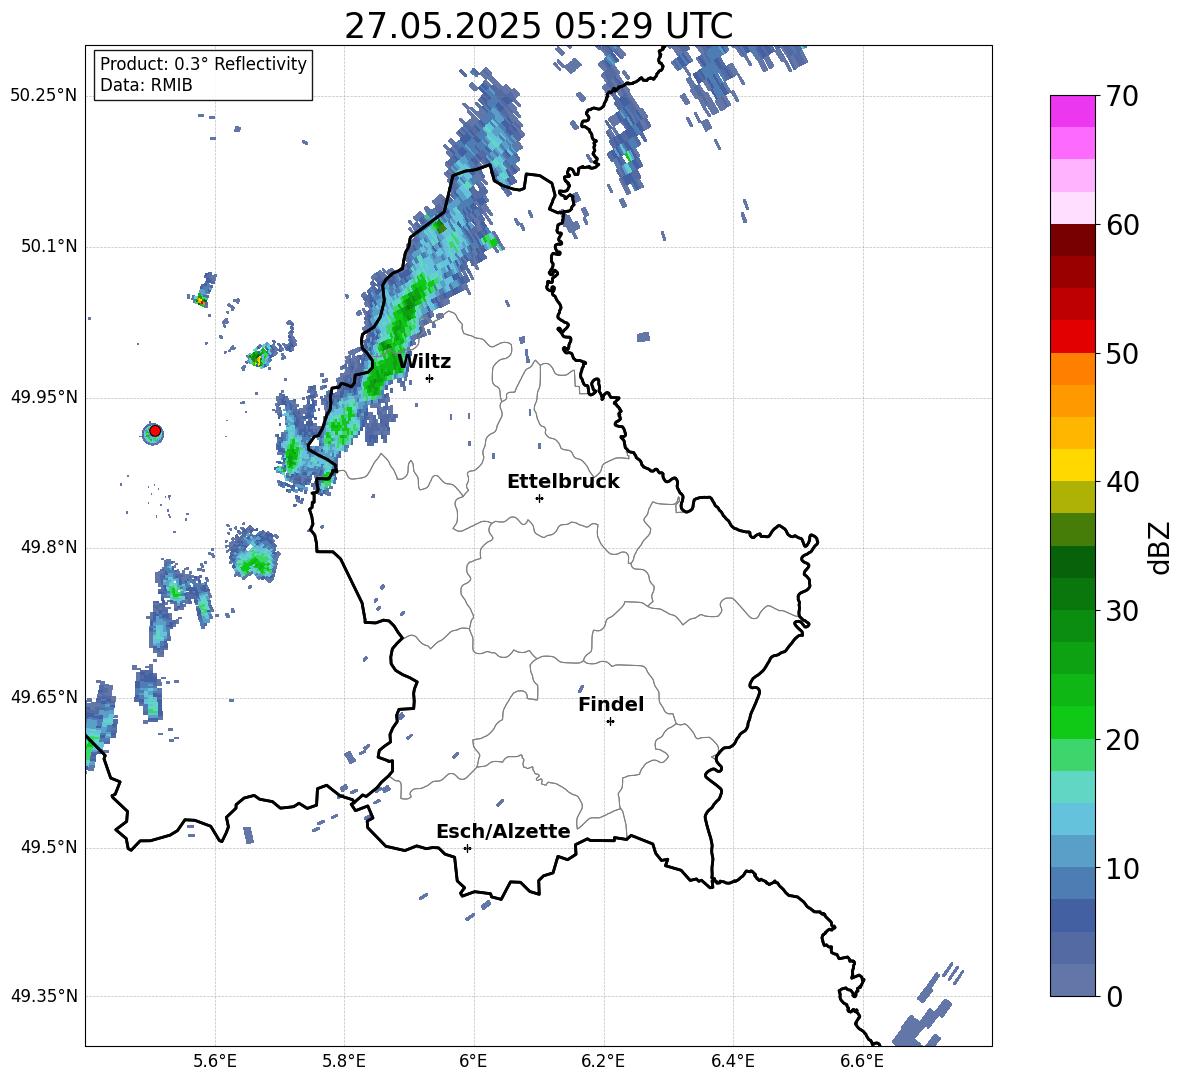Screen dimensions: 1184x1081
Task: Click the Wiltz station cross marker
Action: click(x=430, y=378)
